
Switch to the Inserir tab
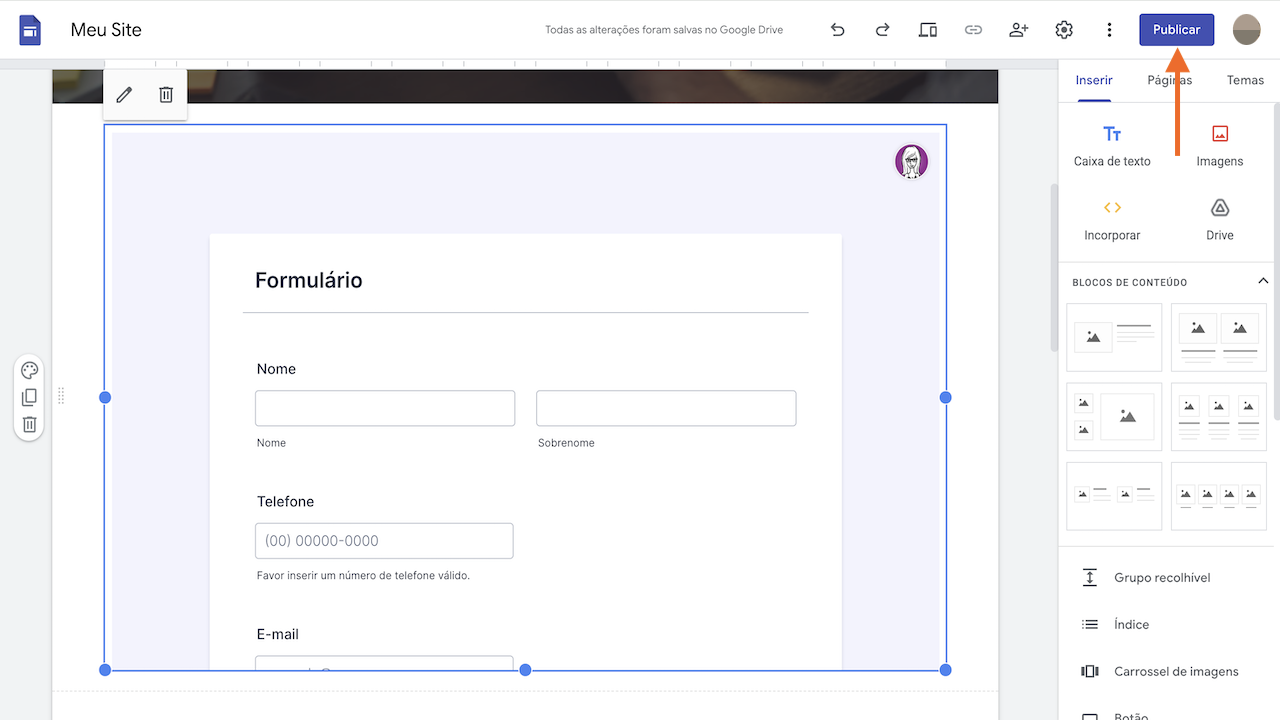[x=1094, y=80]
